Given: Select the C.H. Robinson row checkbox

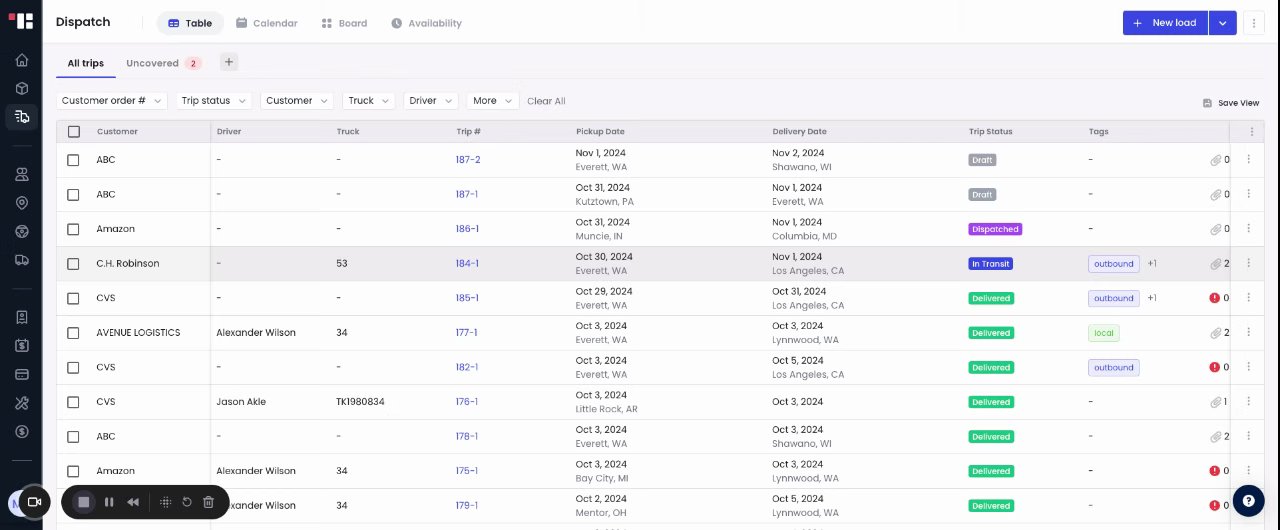Looking at the screenshot, I should (73, 264).
